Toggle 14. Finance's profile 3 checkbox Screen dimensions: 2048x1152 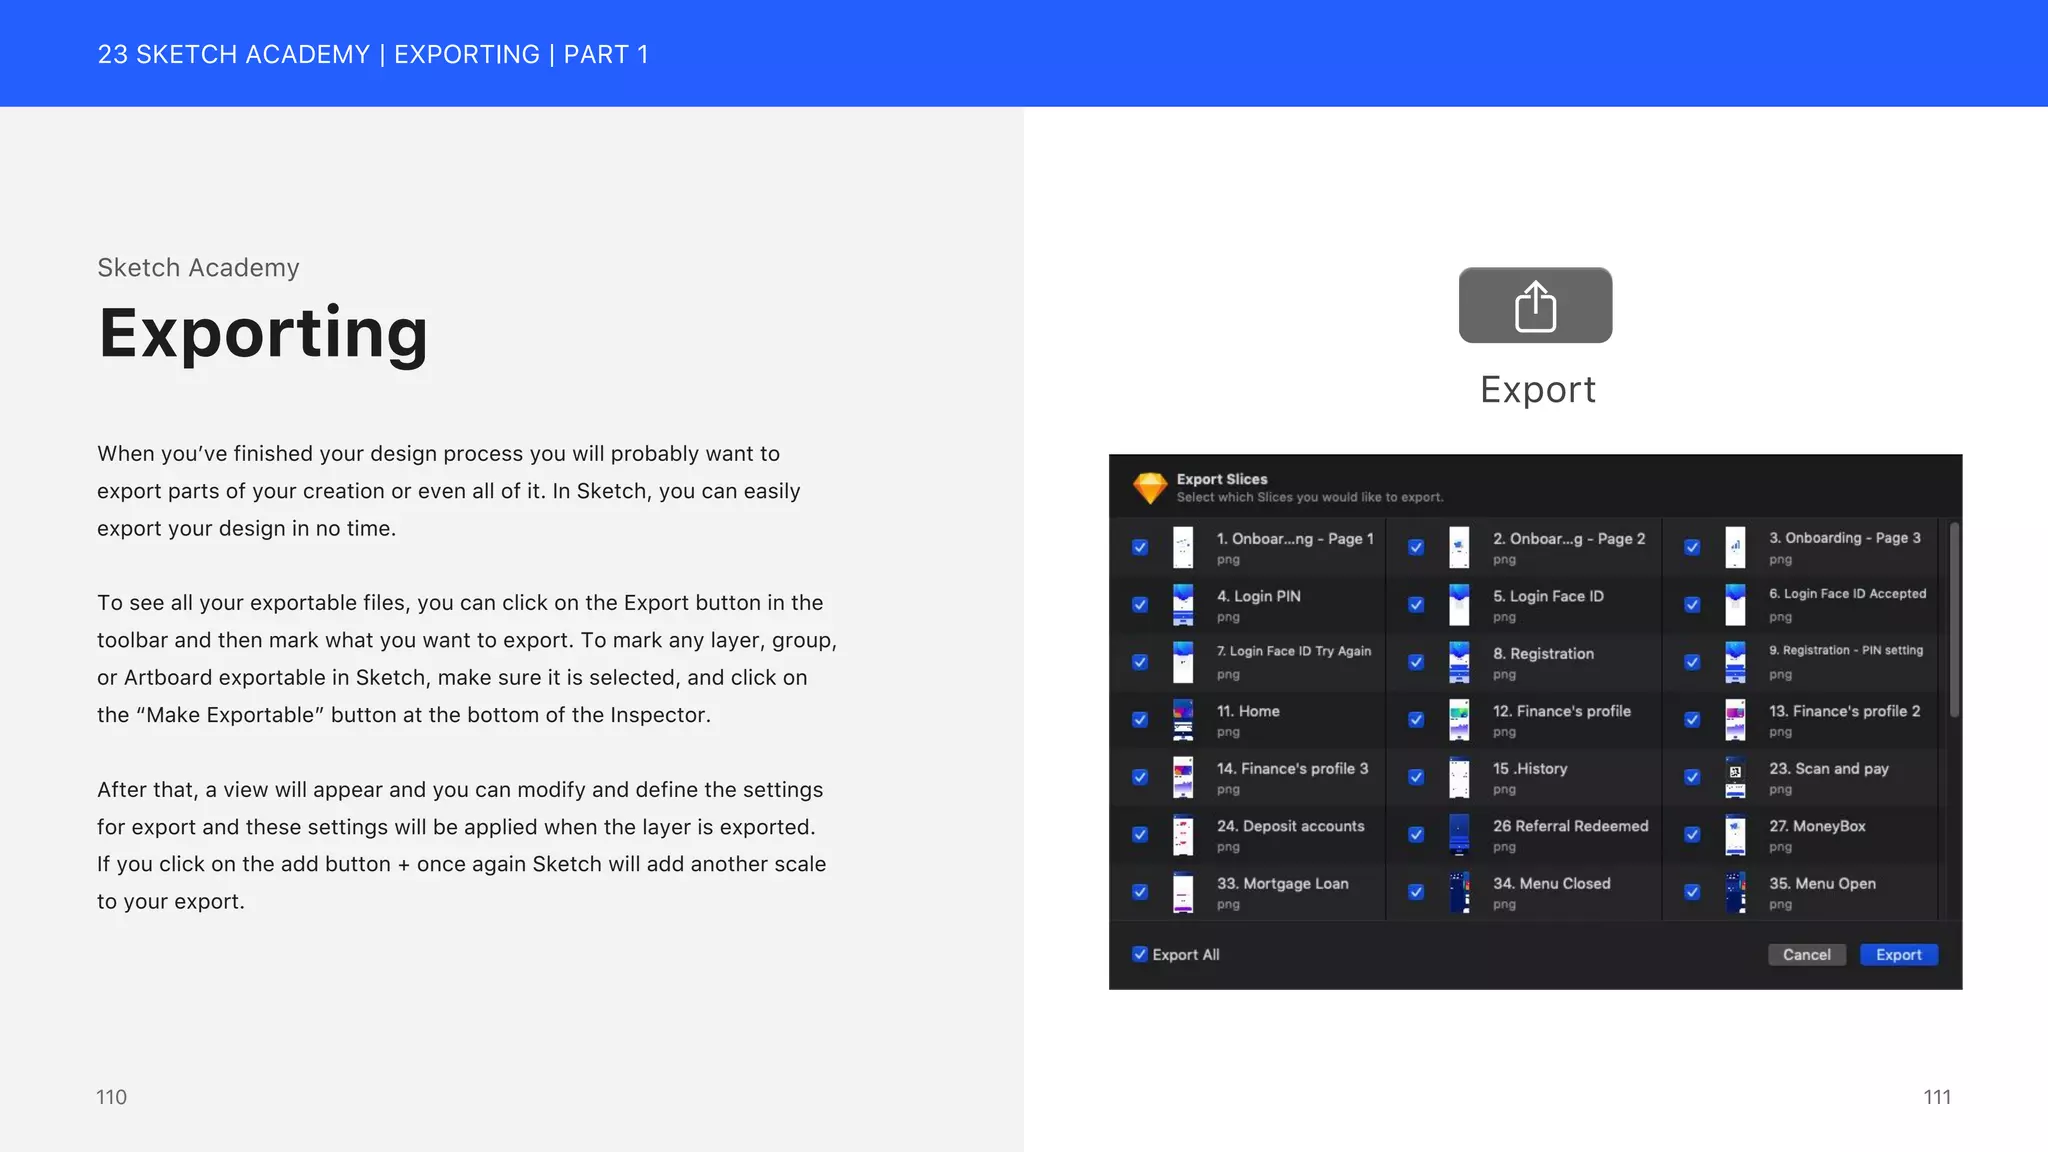[x=1140, y=777]
